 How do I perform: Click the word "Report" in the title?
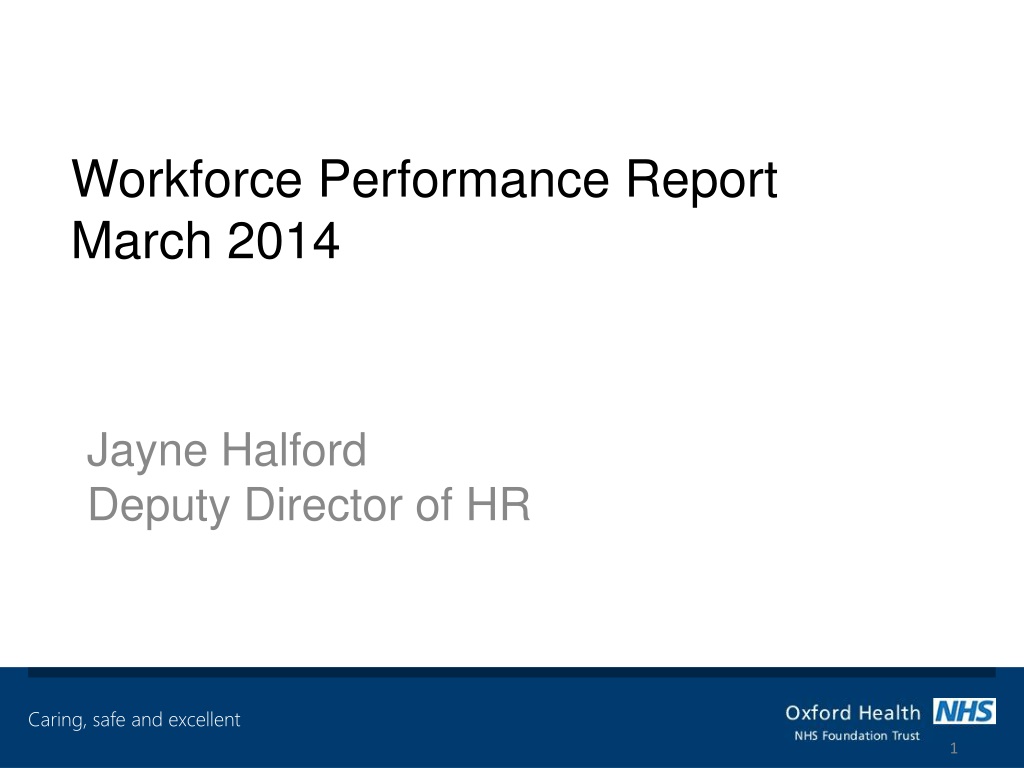701,180
